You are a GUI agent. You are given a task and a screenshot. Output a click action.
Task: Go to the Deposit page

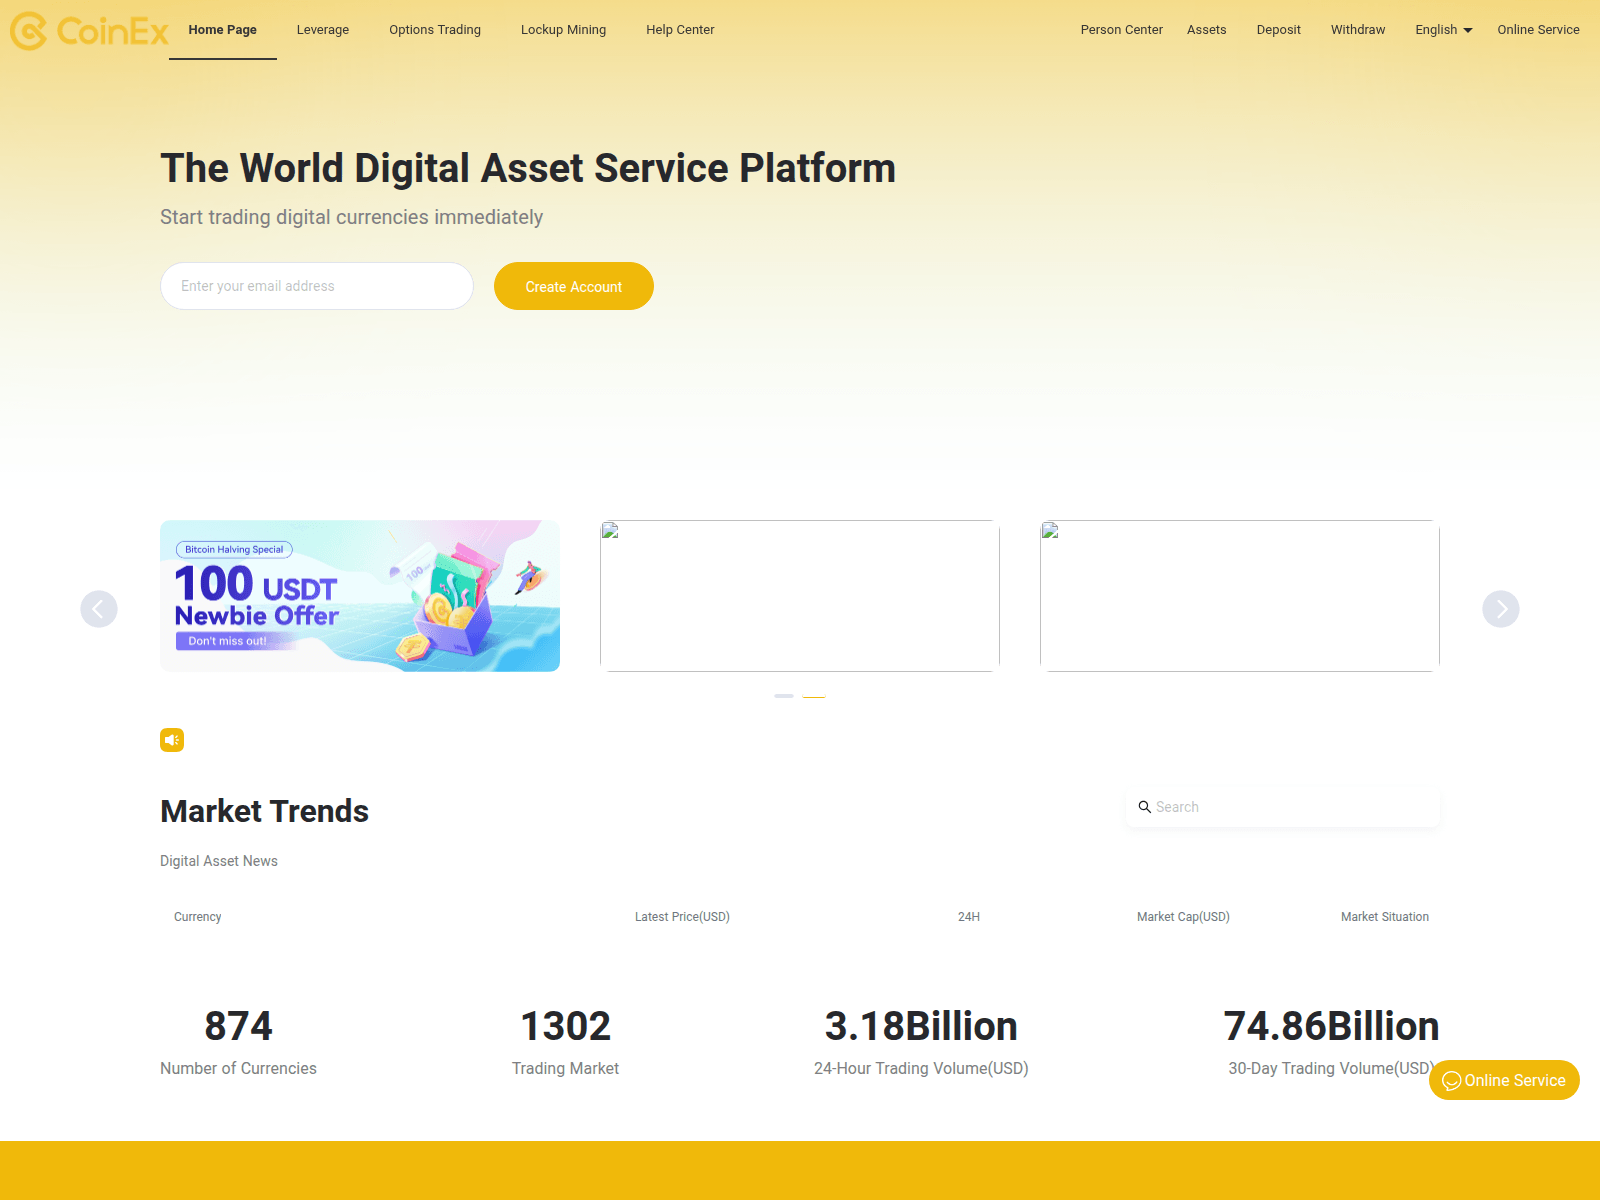coord(1278,30)
